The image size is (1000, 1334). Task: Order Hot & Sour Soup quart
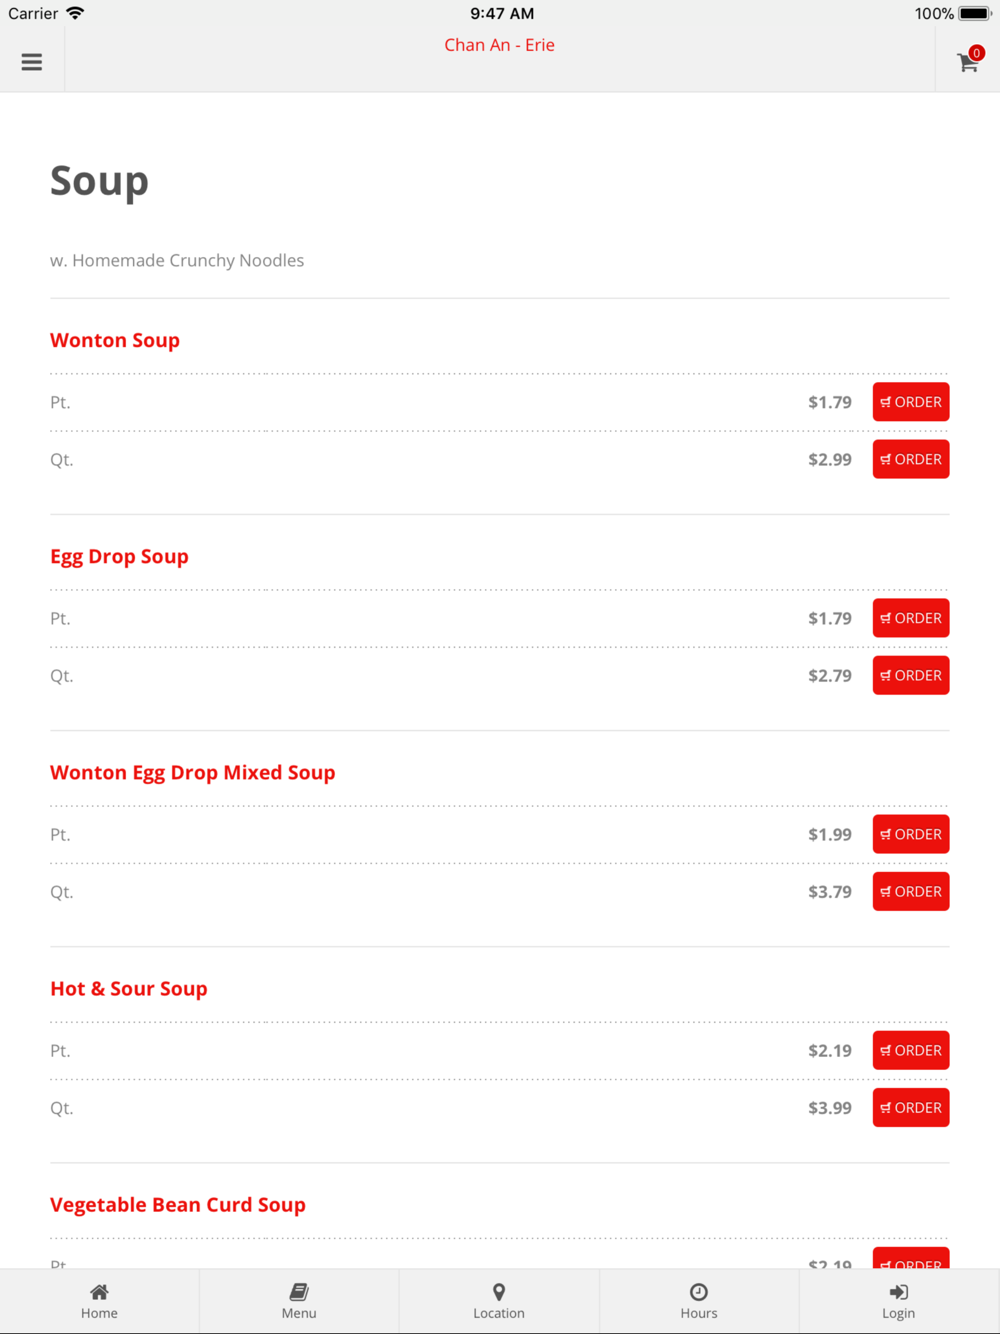click(x=910, y=1107)
